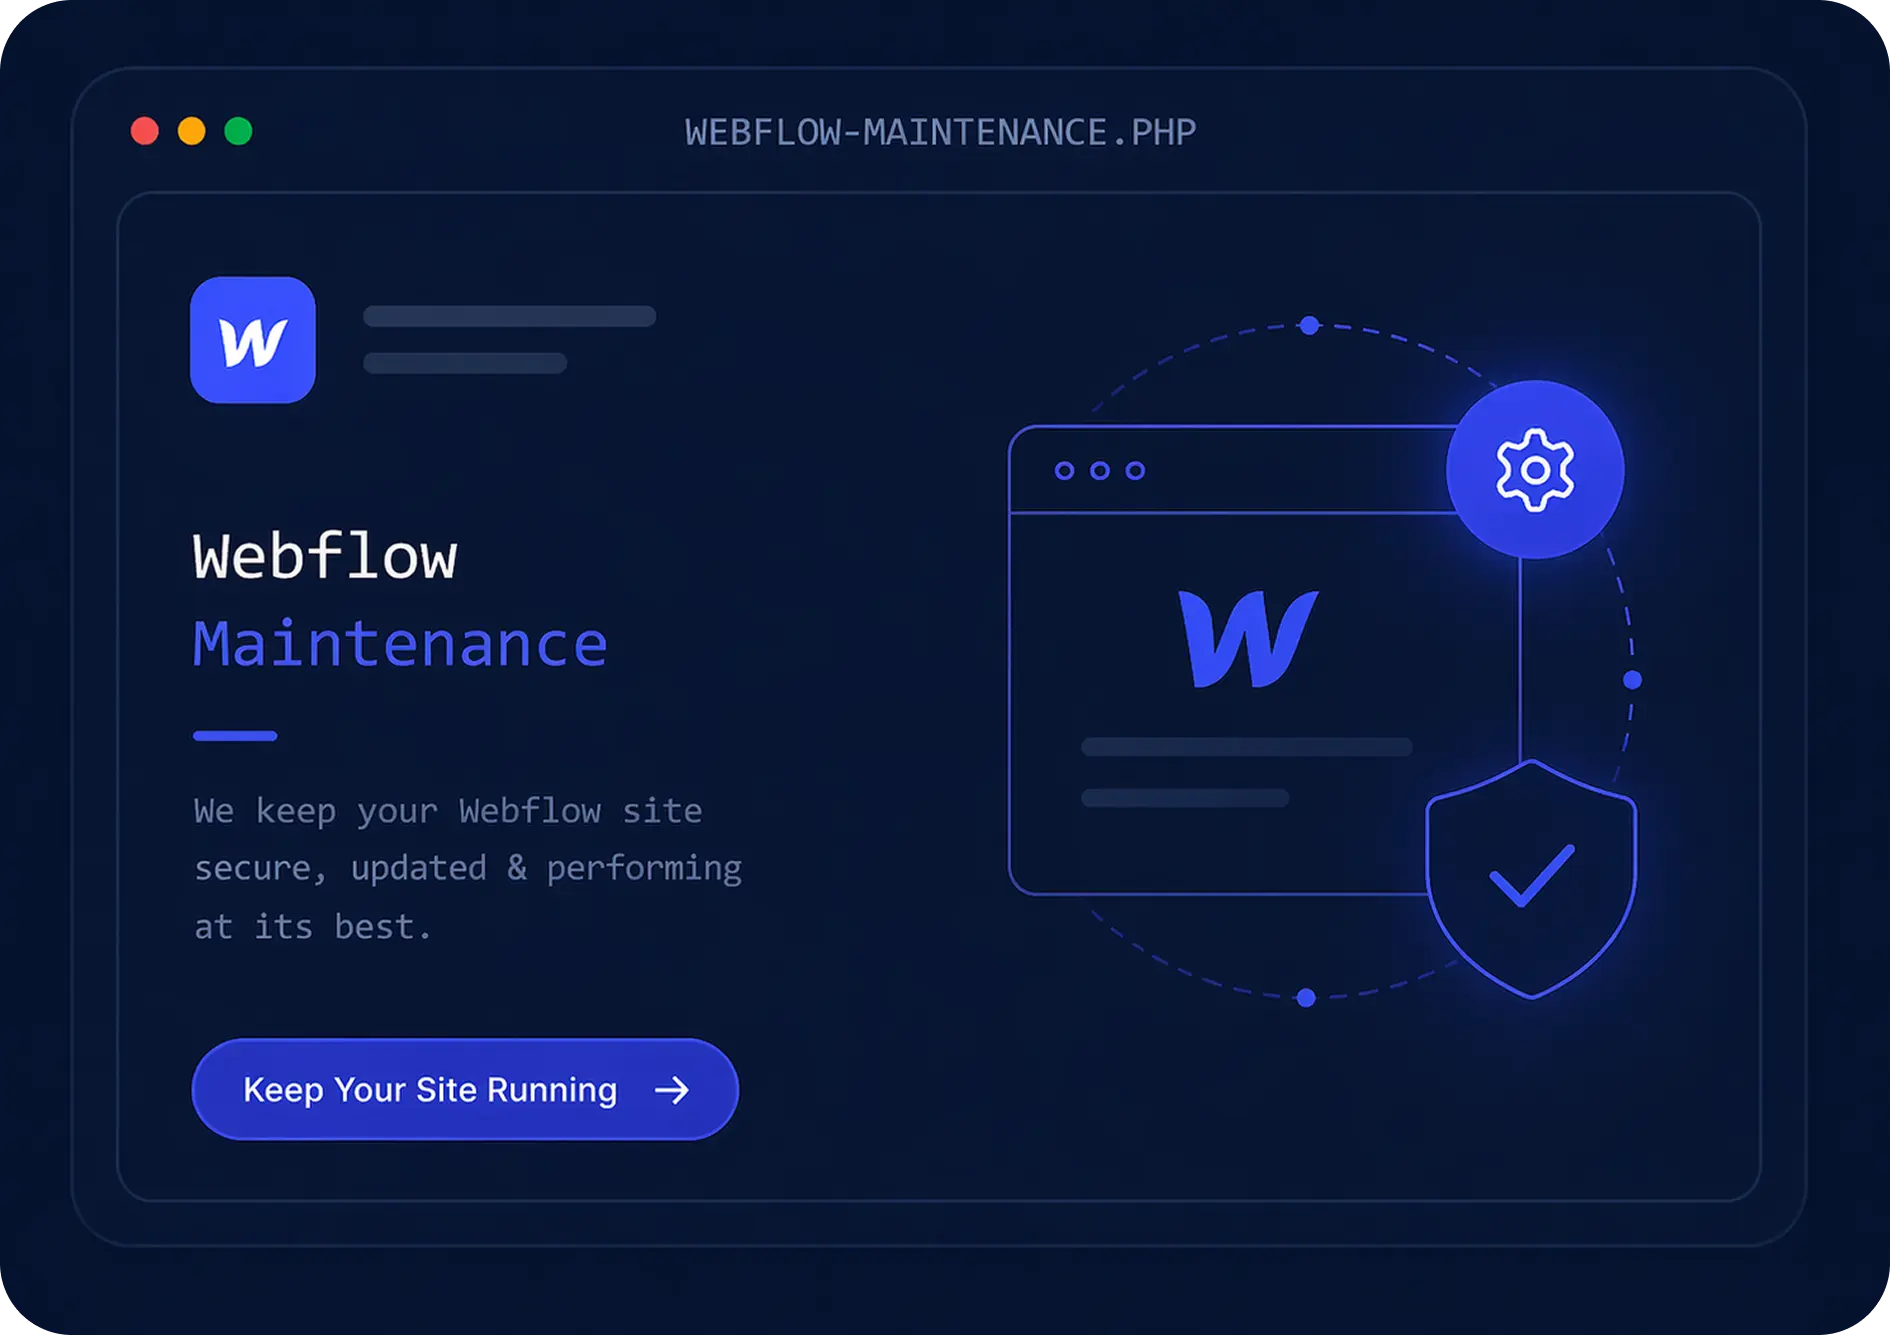
Task: Click the shield checkmark icon
Action: click(1531, 879)
